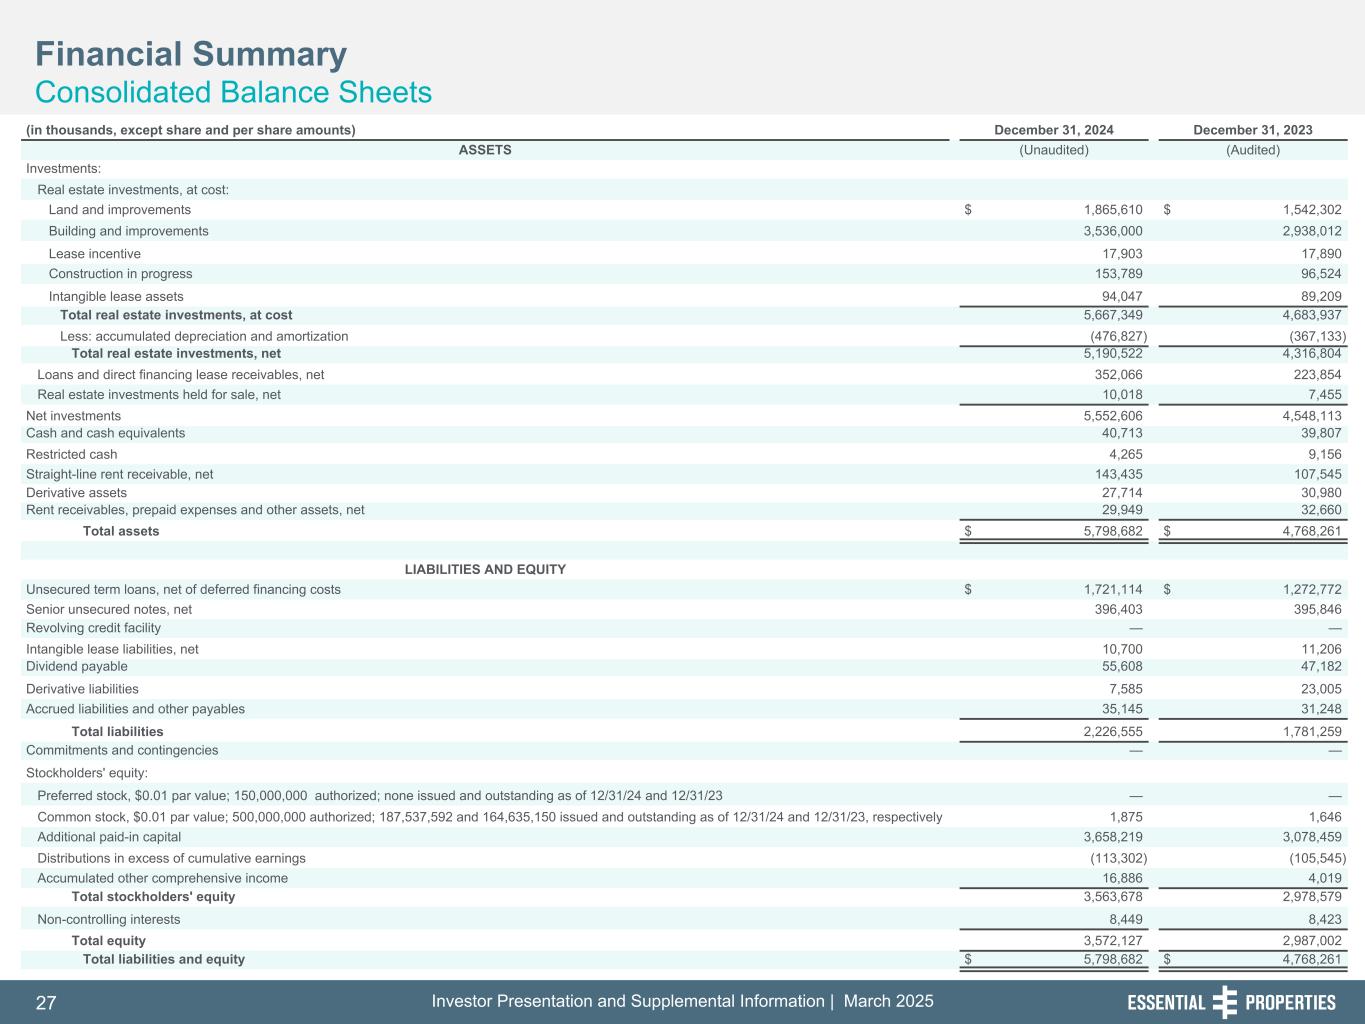Select the Total real estate investments, net label
Screen dimensions: 1365x1024
[x=176, y=353]
